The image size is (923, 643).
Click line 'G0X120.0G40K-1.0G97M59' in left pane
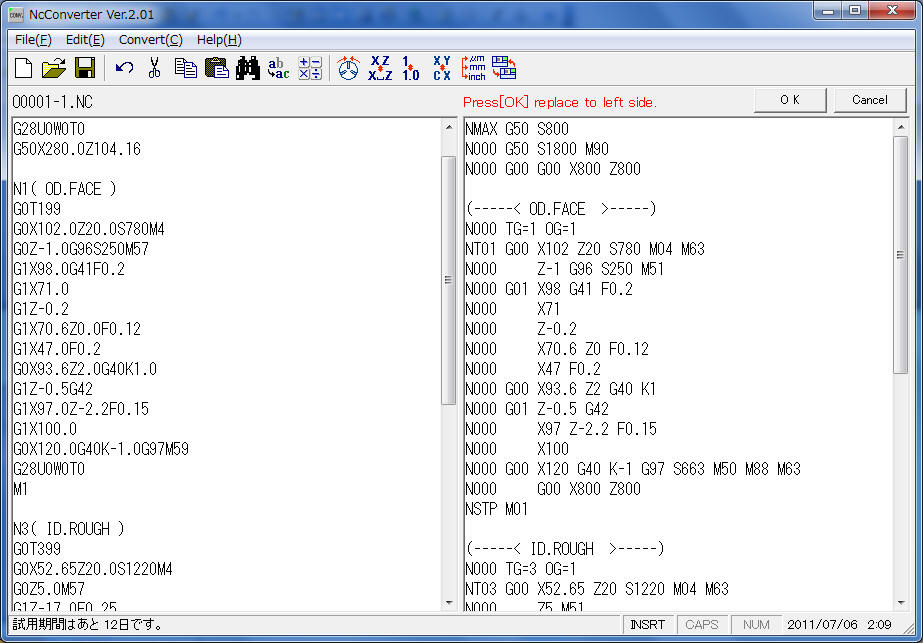[x=101, y=449]
